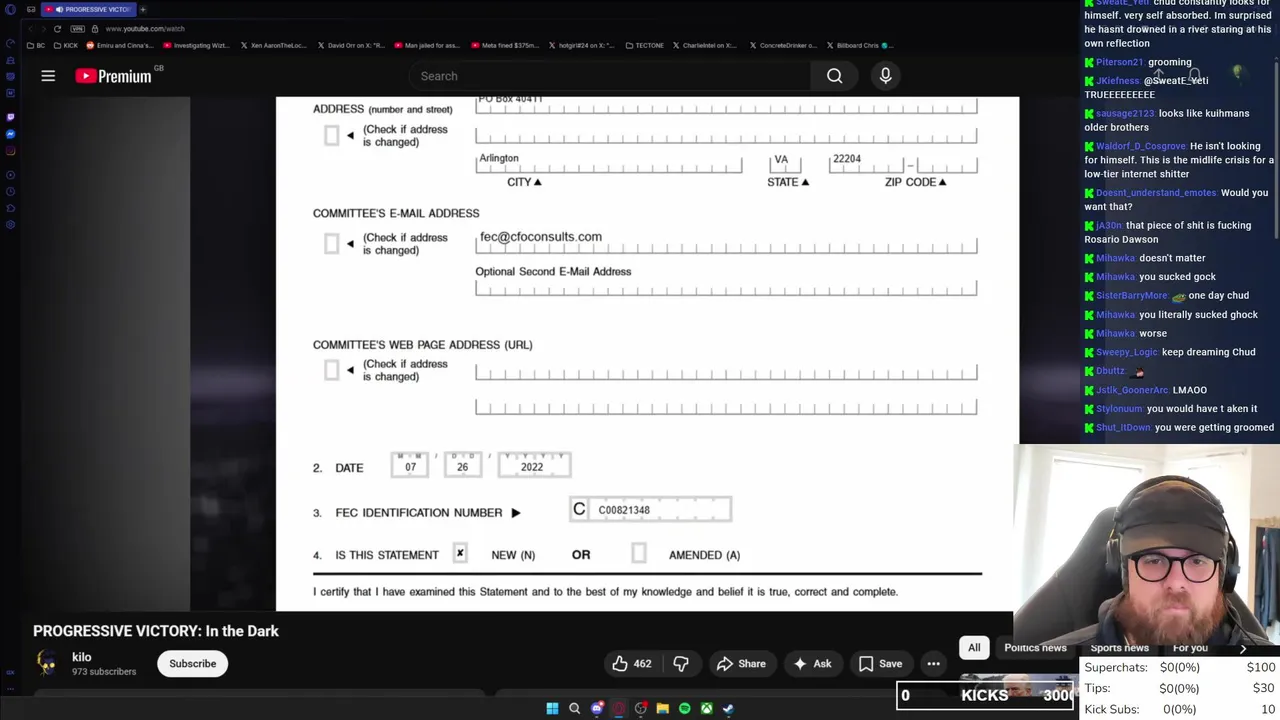Open the Ask feature
Image resolution: width=1280 pixels, height=720 pixels.
click(x=812, y=664)
